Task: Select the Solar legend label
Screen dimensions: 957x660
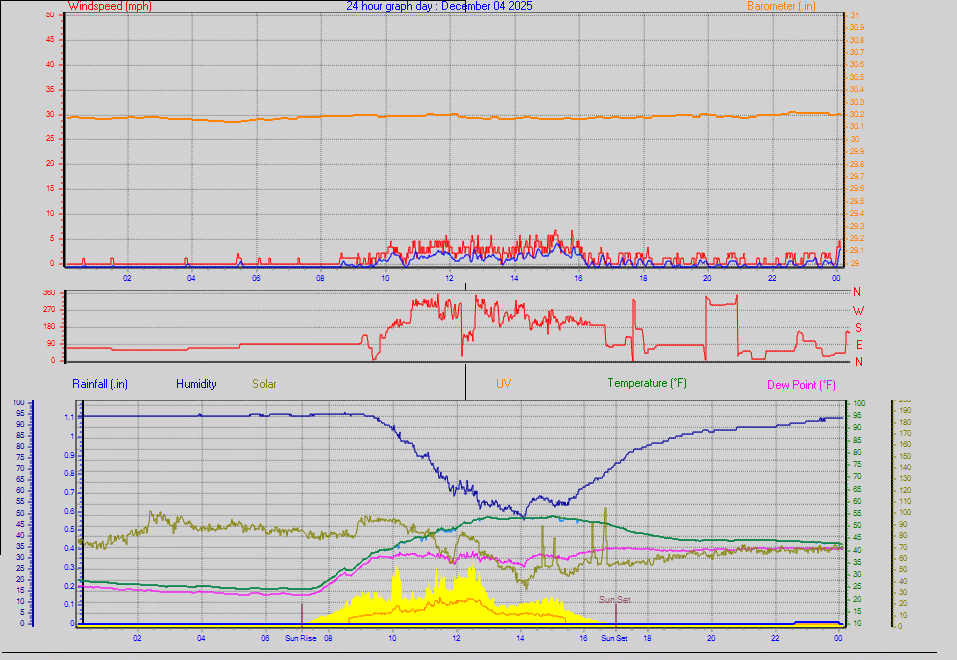Action: tap(264, 383)
